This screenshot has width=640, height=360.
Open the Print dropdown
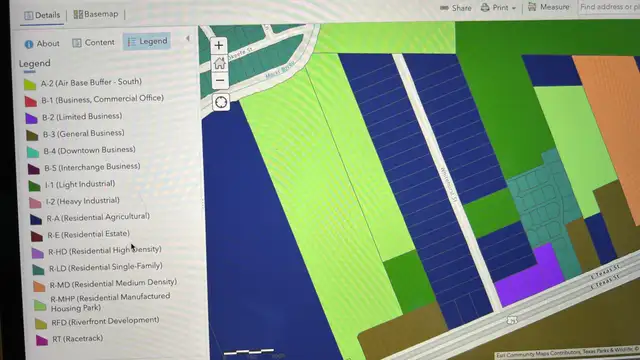499,7
